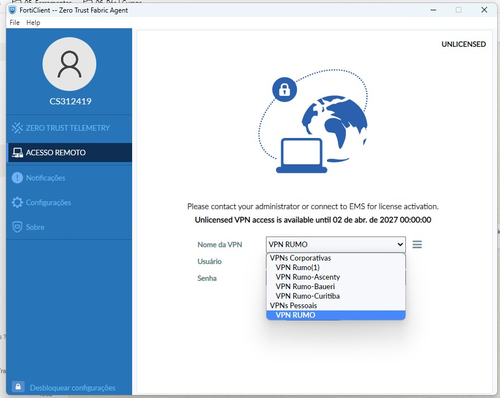Viewport: 500px width, 398px height.
Task: Click the padlock unlock settings icon
Action: coord(18,387)
